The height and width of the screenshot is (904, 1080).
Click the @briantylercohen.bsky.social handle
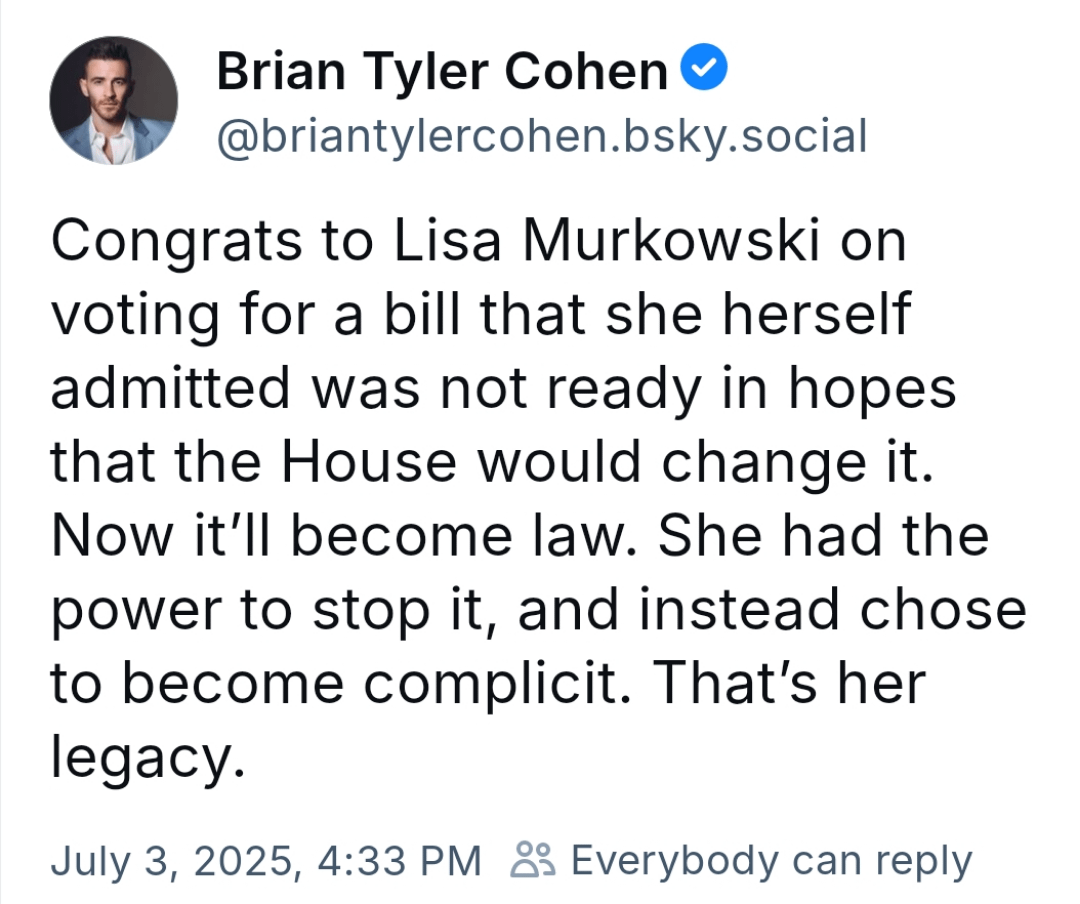tap(541, 136)
